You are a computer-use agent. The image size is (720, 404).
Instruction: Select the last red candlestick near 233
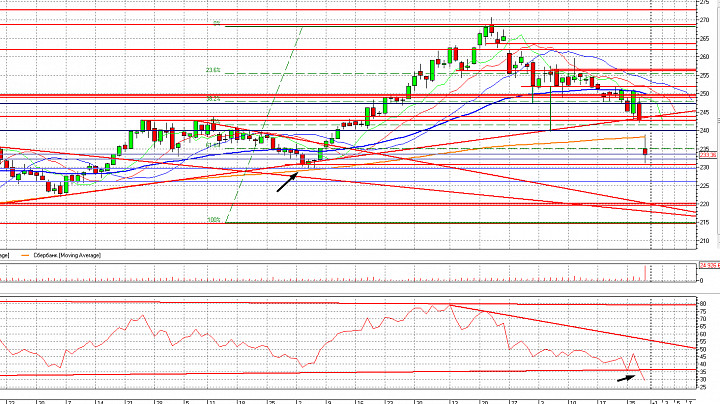pyautogui.click(x=645, y=152)
